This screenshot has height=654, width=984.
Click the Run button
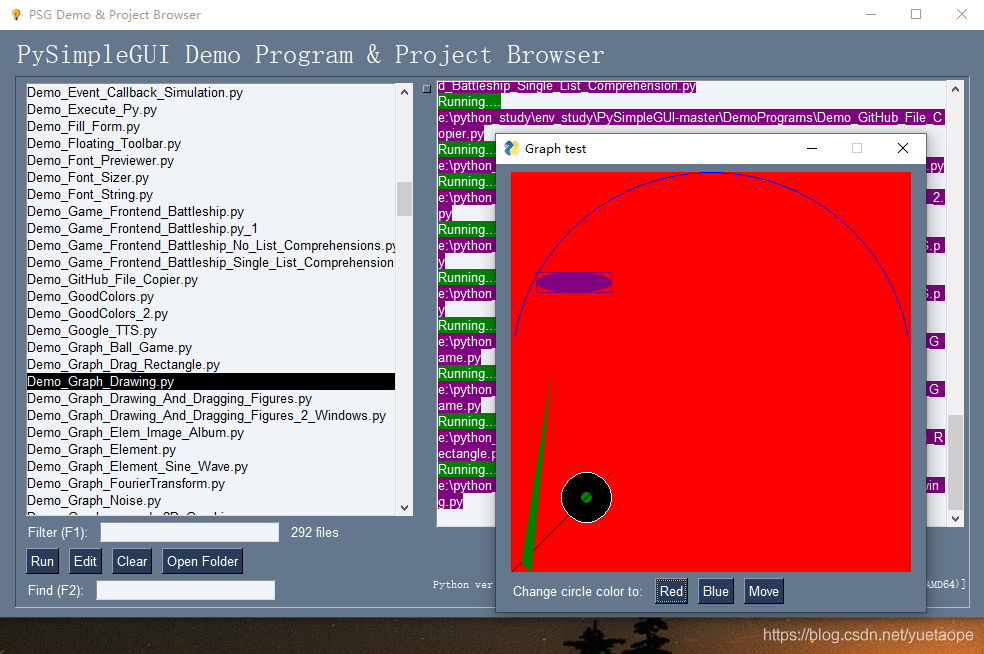click(x=43, y=561)
